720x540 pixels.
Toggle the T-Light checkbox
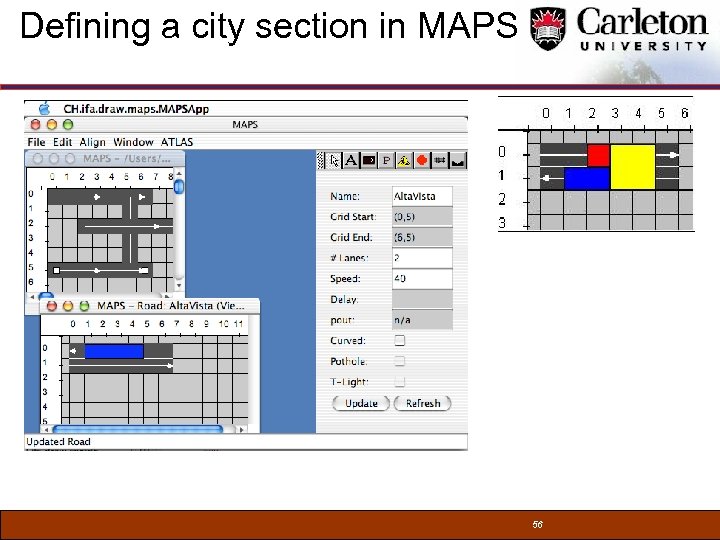click(399, 382)
